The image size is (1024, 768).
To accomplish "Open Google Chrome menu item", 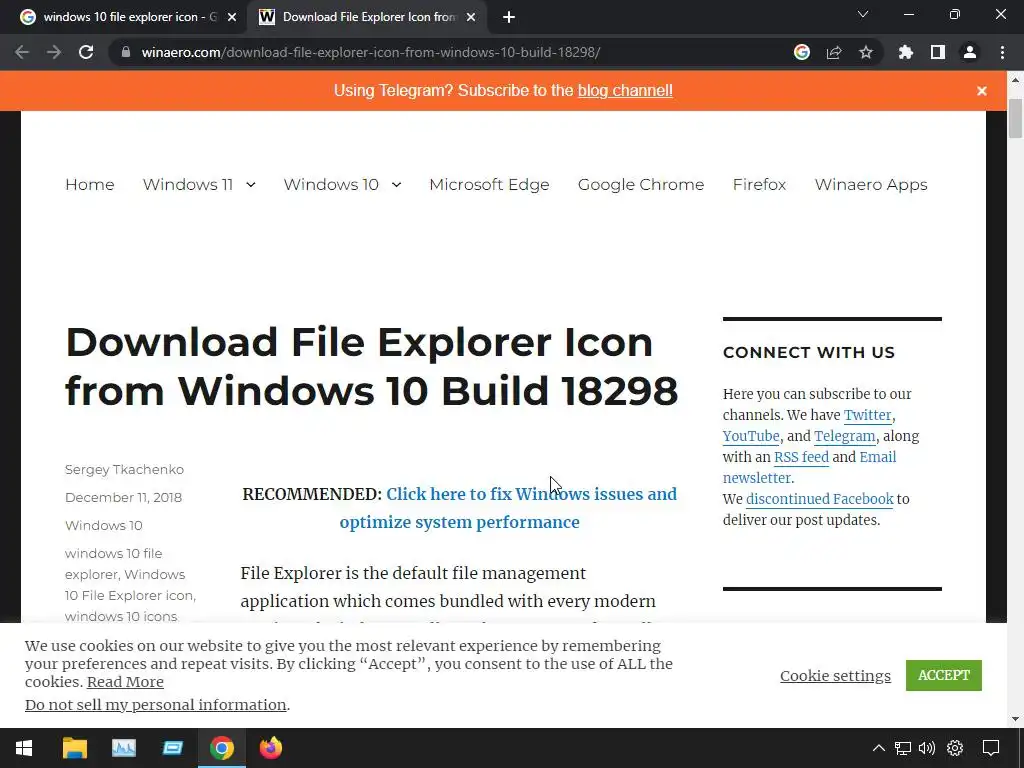I will pos(641,185).
